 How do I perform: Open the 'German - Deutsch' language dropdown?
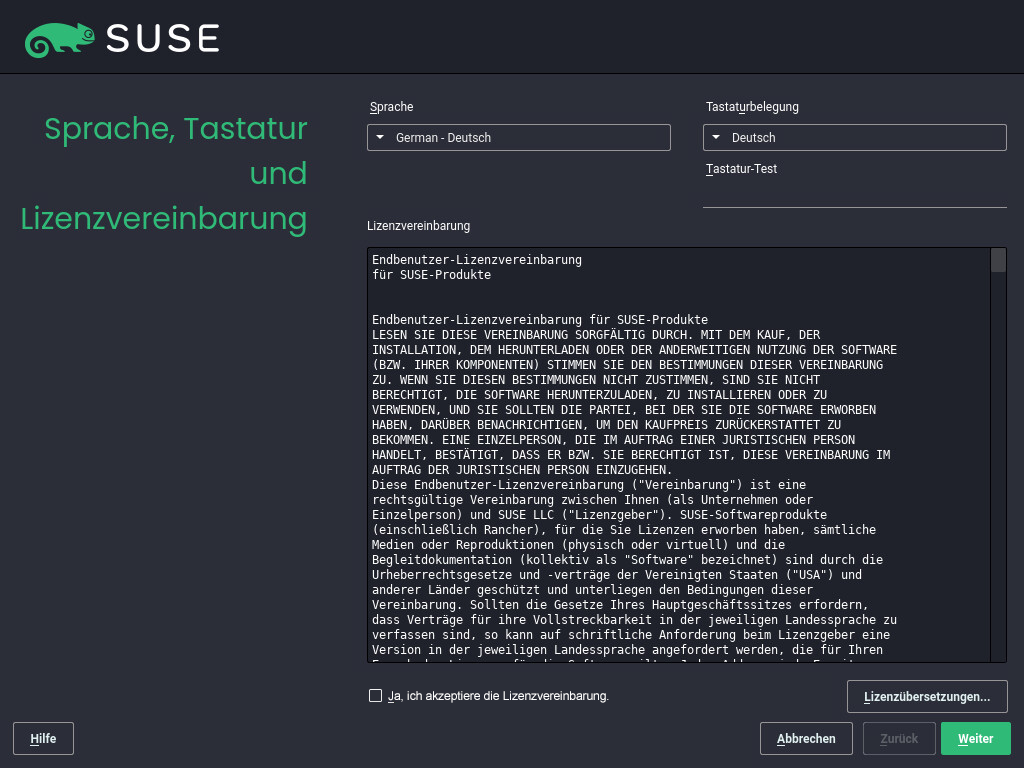point(518,138)
